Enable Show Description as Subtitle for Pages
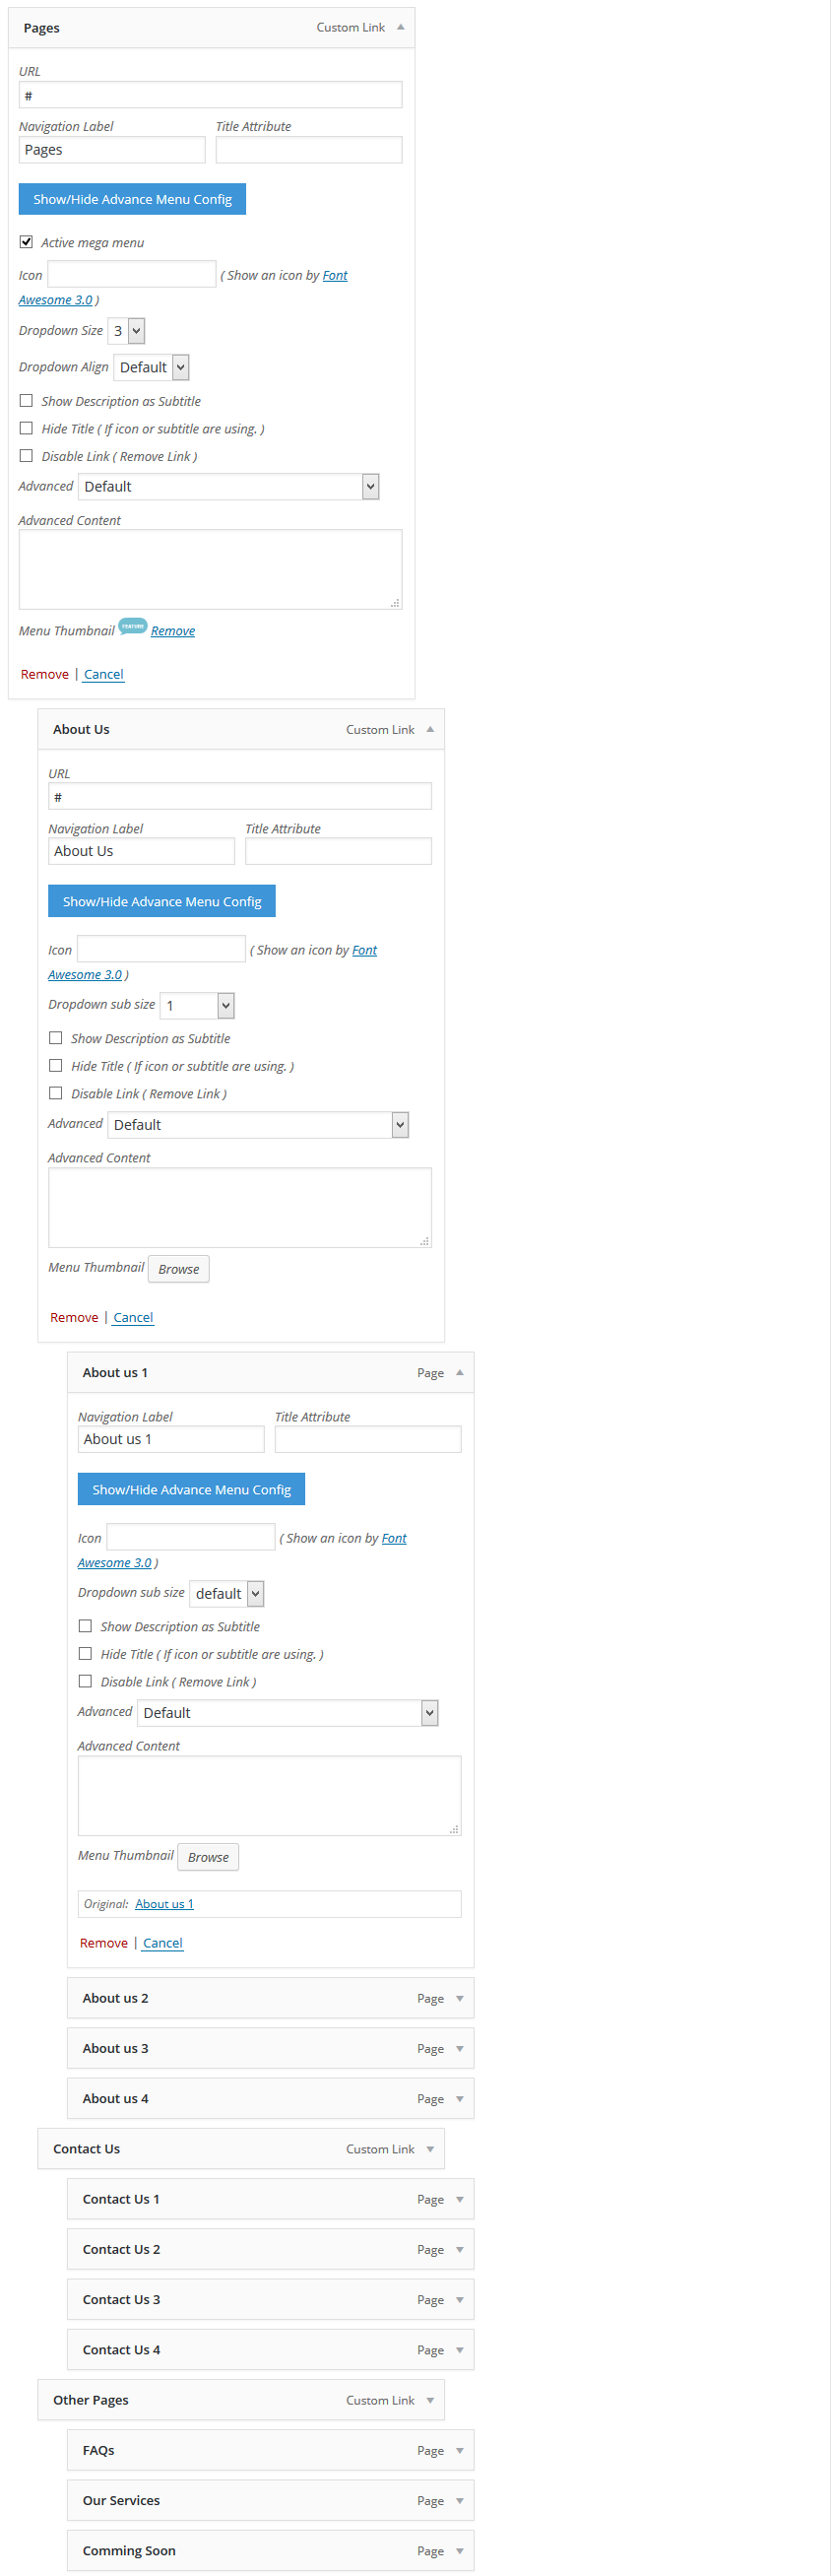831x2576 pixels. (26, 401)
